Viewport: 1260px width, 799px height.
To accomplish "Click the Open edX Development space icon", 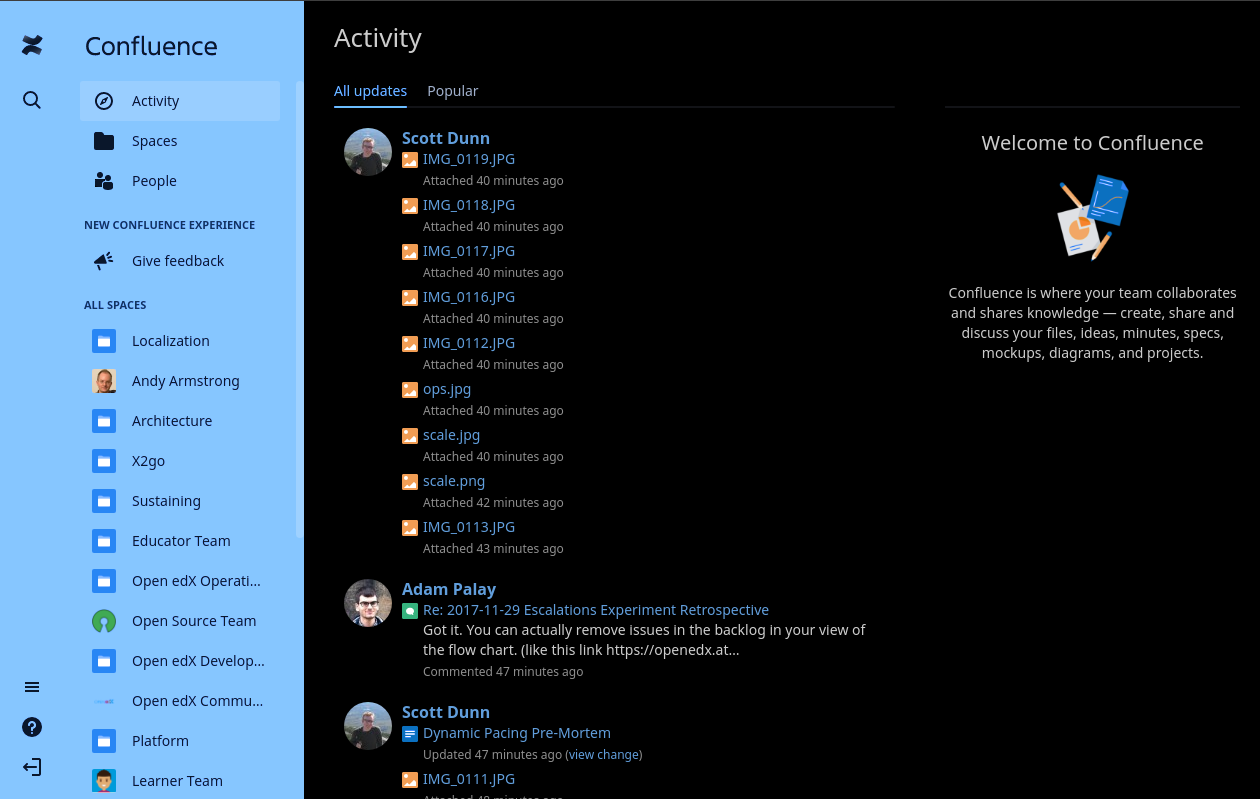I will [104, 661].
